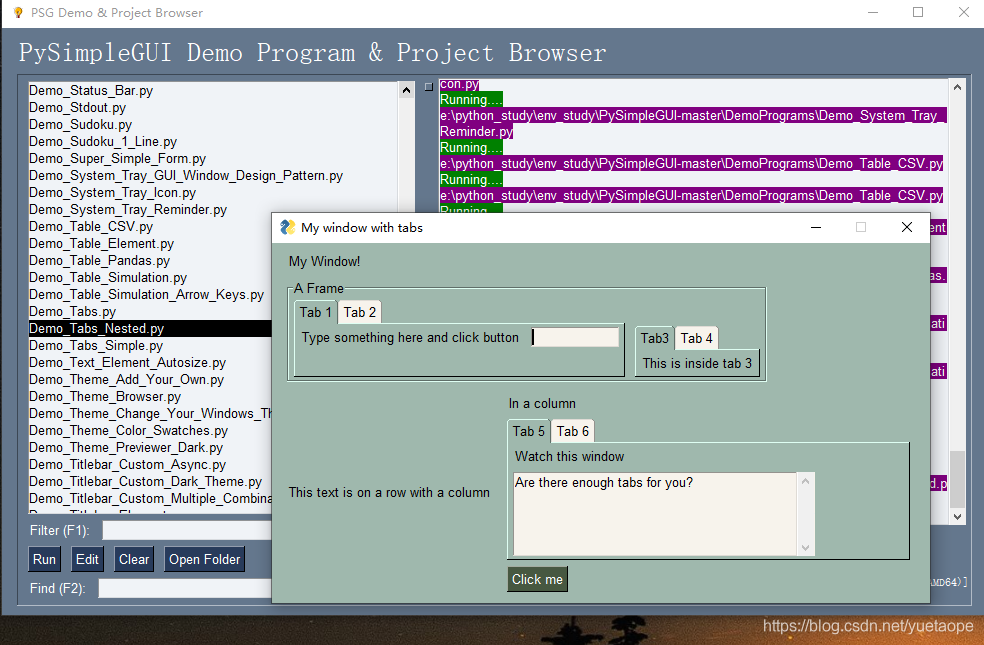
Task: Click the multiline box scroll-up arrow
Action: point(805,481)
